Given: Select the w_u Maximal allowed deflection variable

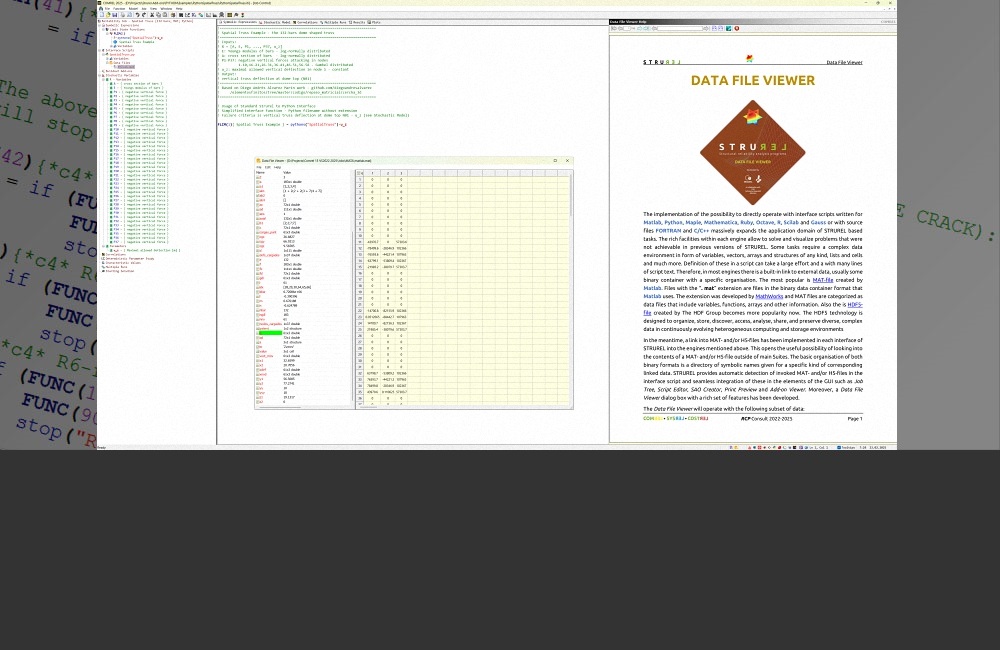Looking at the screenshot, I should click(x=147, y=250).
